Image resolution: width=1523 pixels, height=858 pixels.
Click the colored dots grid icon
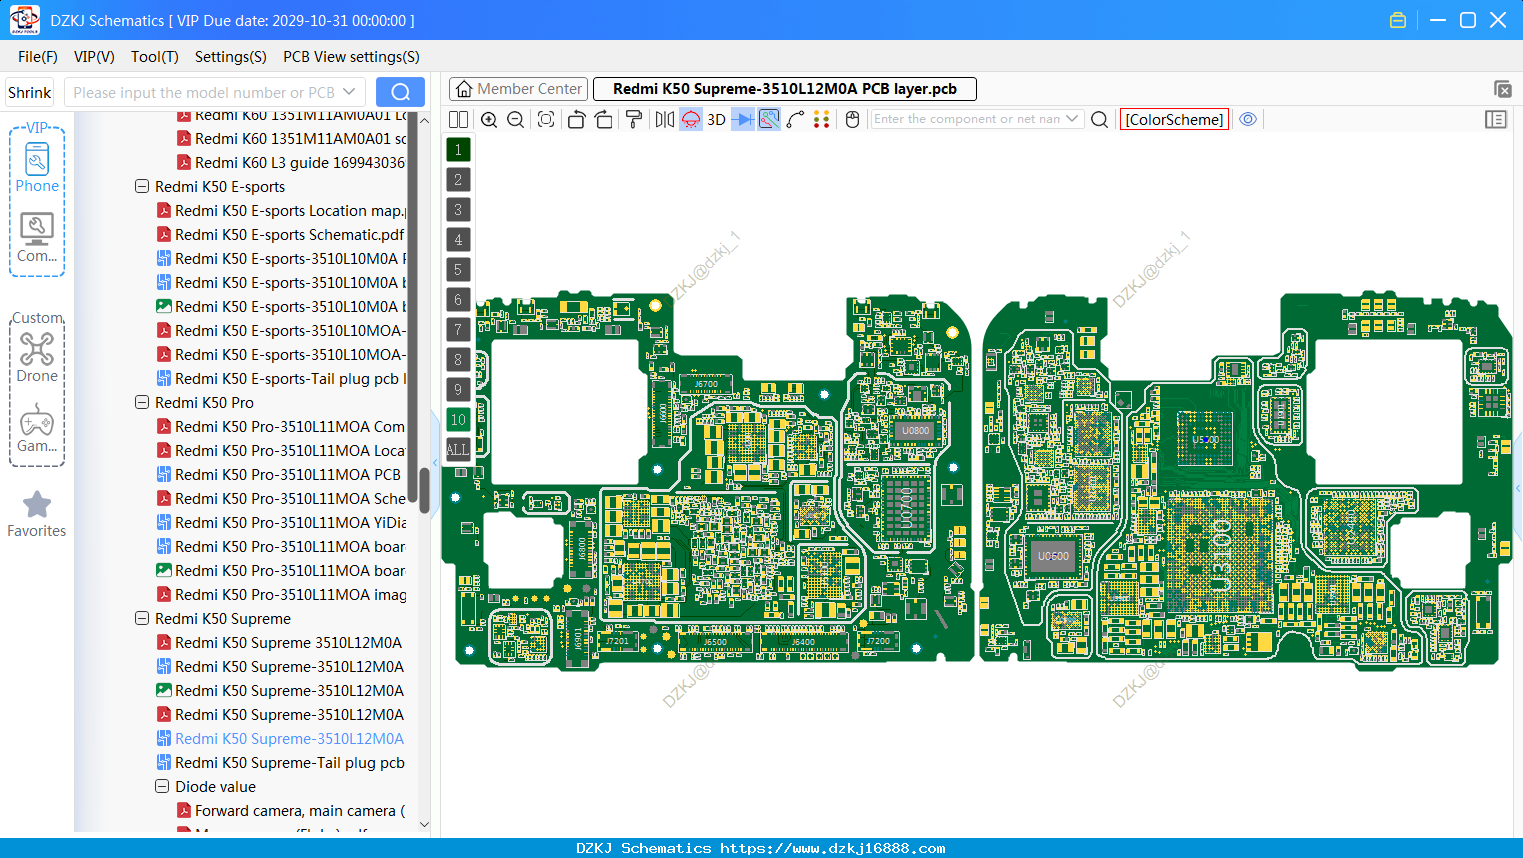[822, 120]
